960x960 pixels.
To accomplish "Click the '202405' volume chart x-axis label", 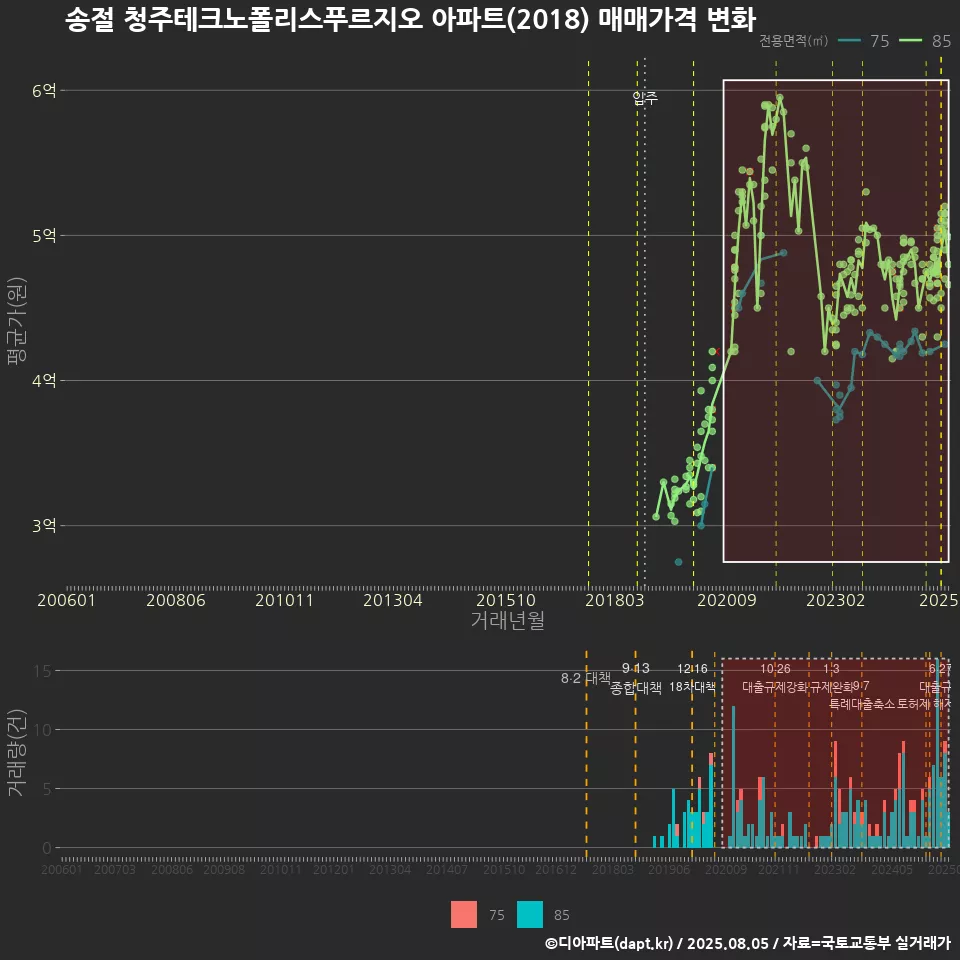I will pos(891,869).
